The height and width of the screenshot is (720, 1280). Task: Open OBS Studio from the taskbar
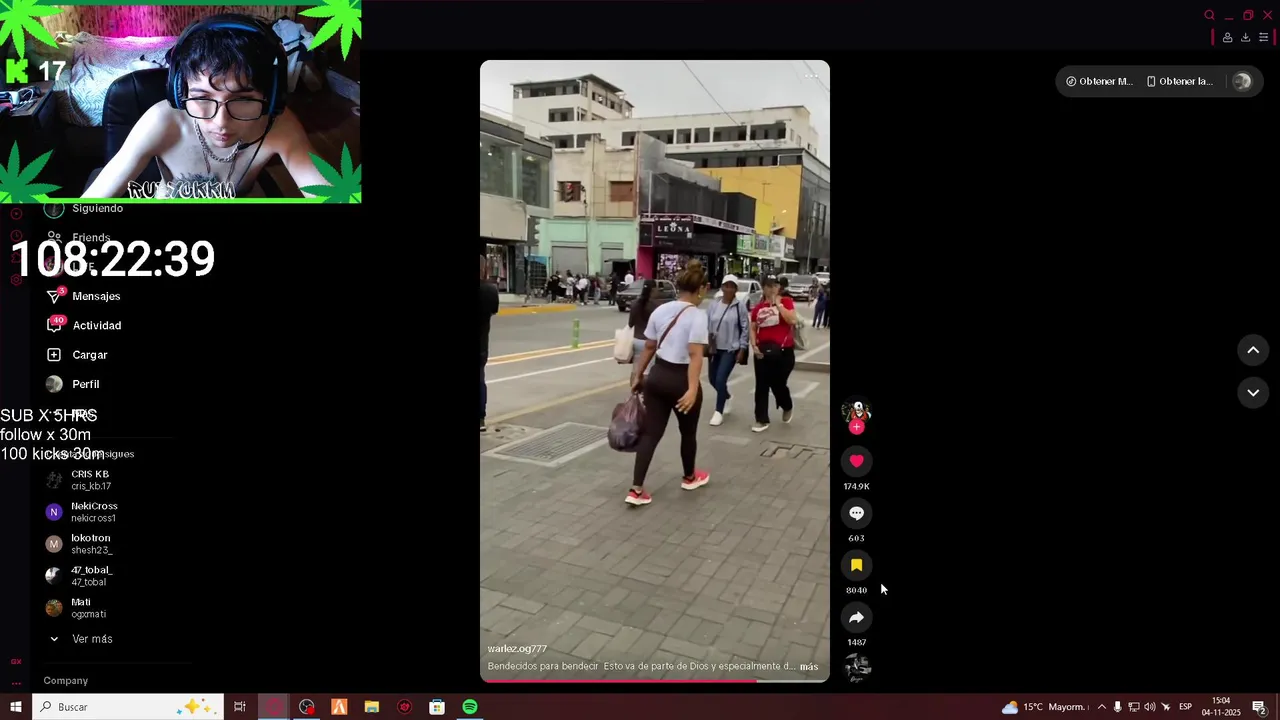point(306,707)
